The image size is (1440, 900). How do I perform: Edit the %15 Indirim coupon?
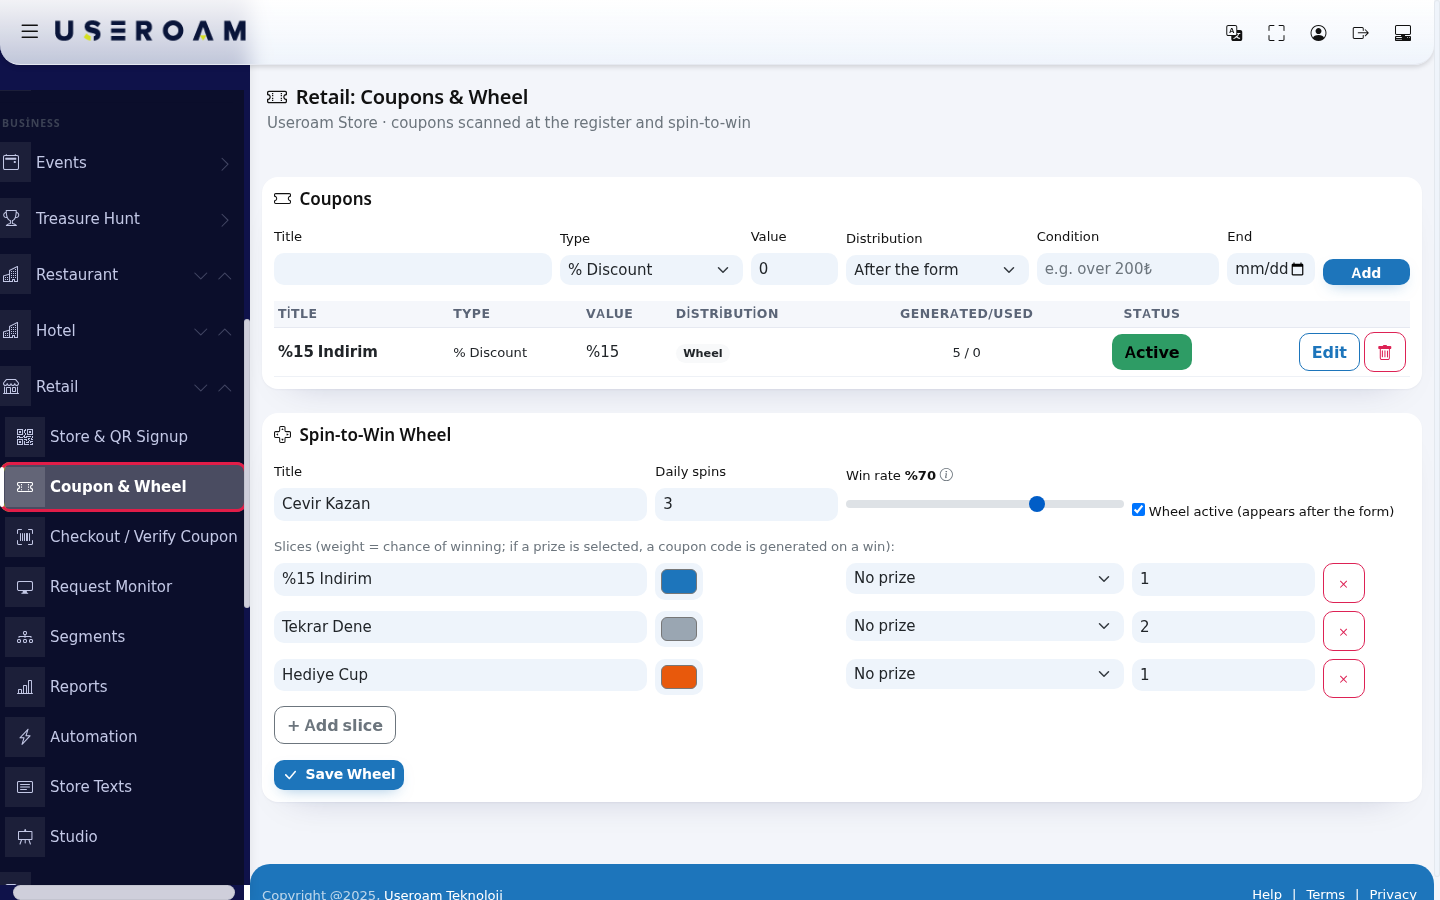pos(1329,352)
